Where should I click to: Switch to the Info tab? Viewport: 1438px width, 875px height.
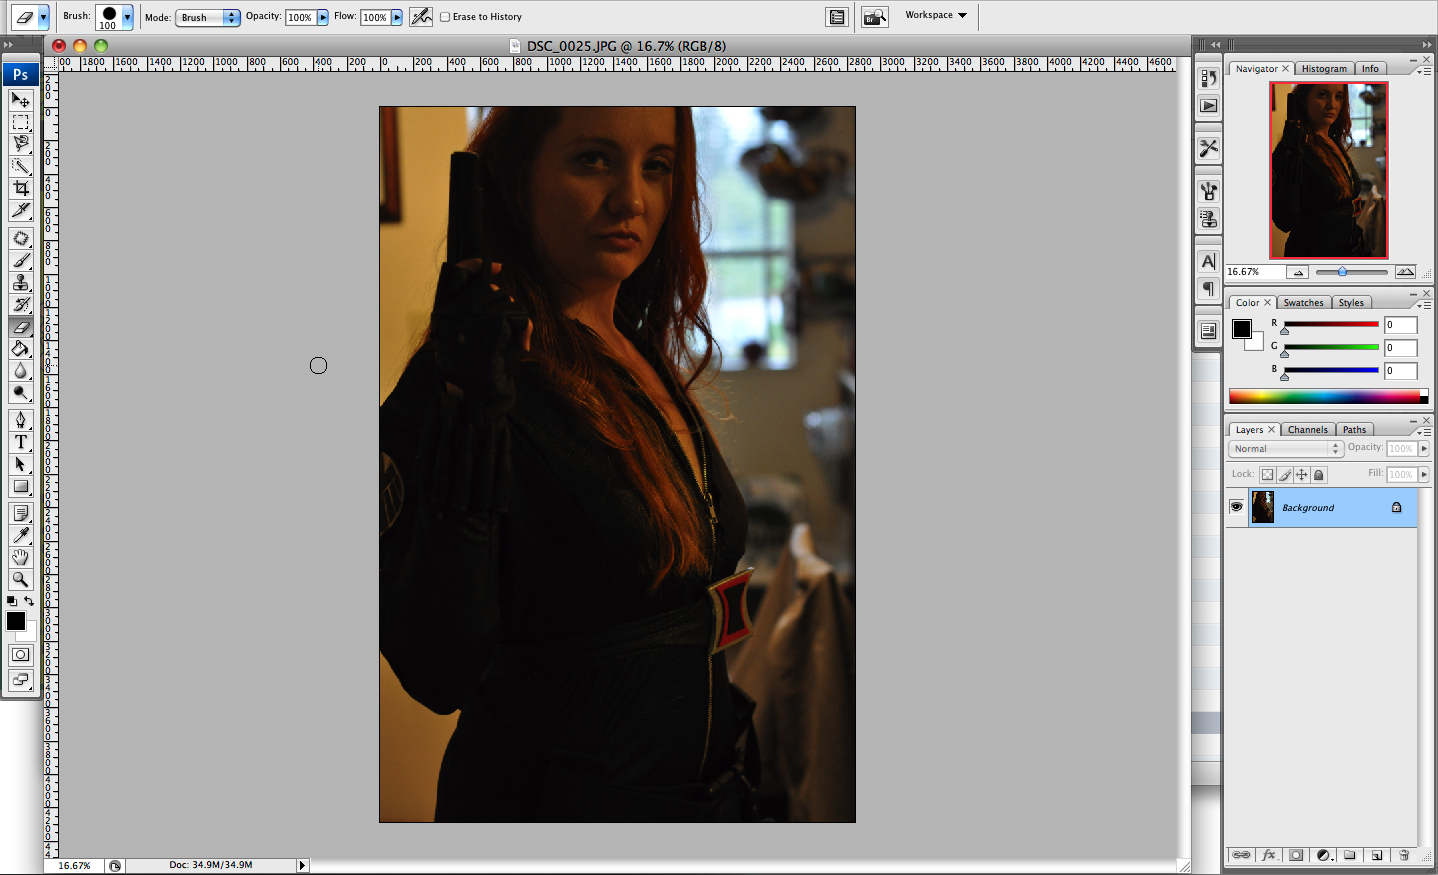tap(1370, 69)
